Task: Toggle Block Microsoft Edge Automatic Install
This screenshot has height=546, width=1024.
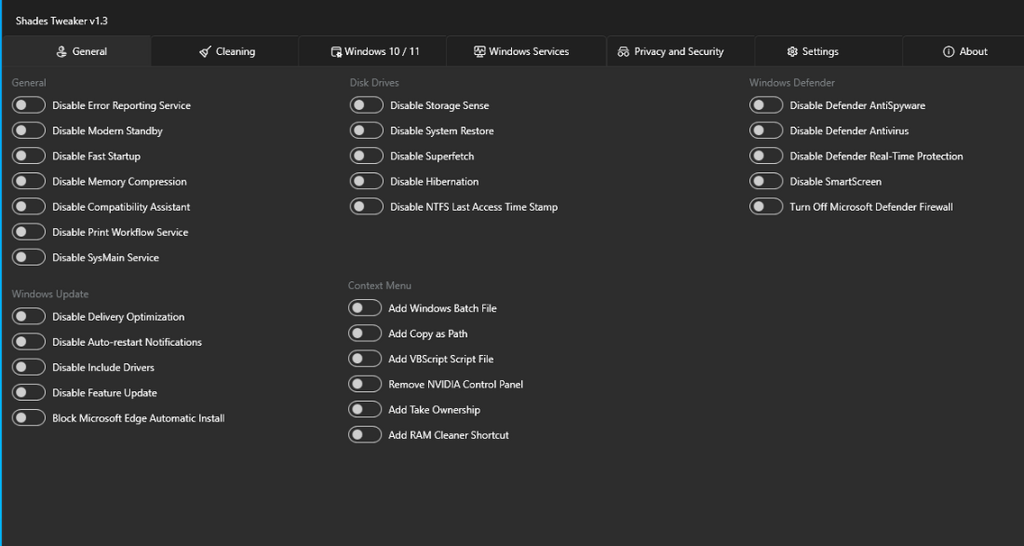Action: [x=29, y=418]
